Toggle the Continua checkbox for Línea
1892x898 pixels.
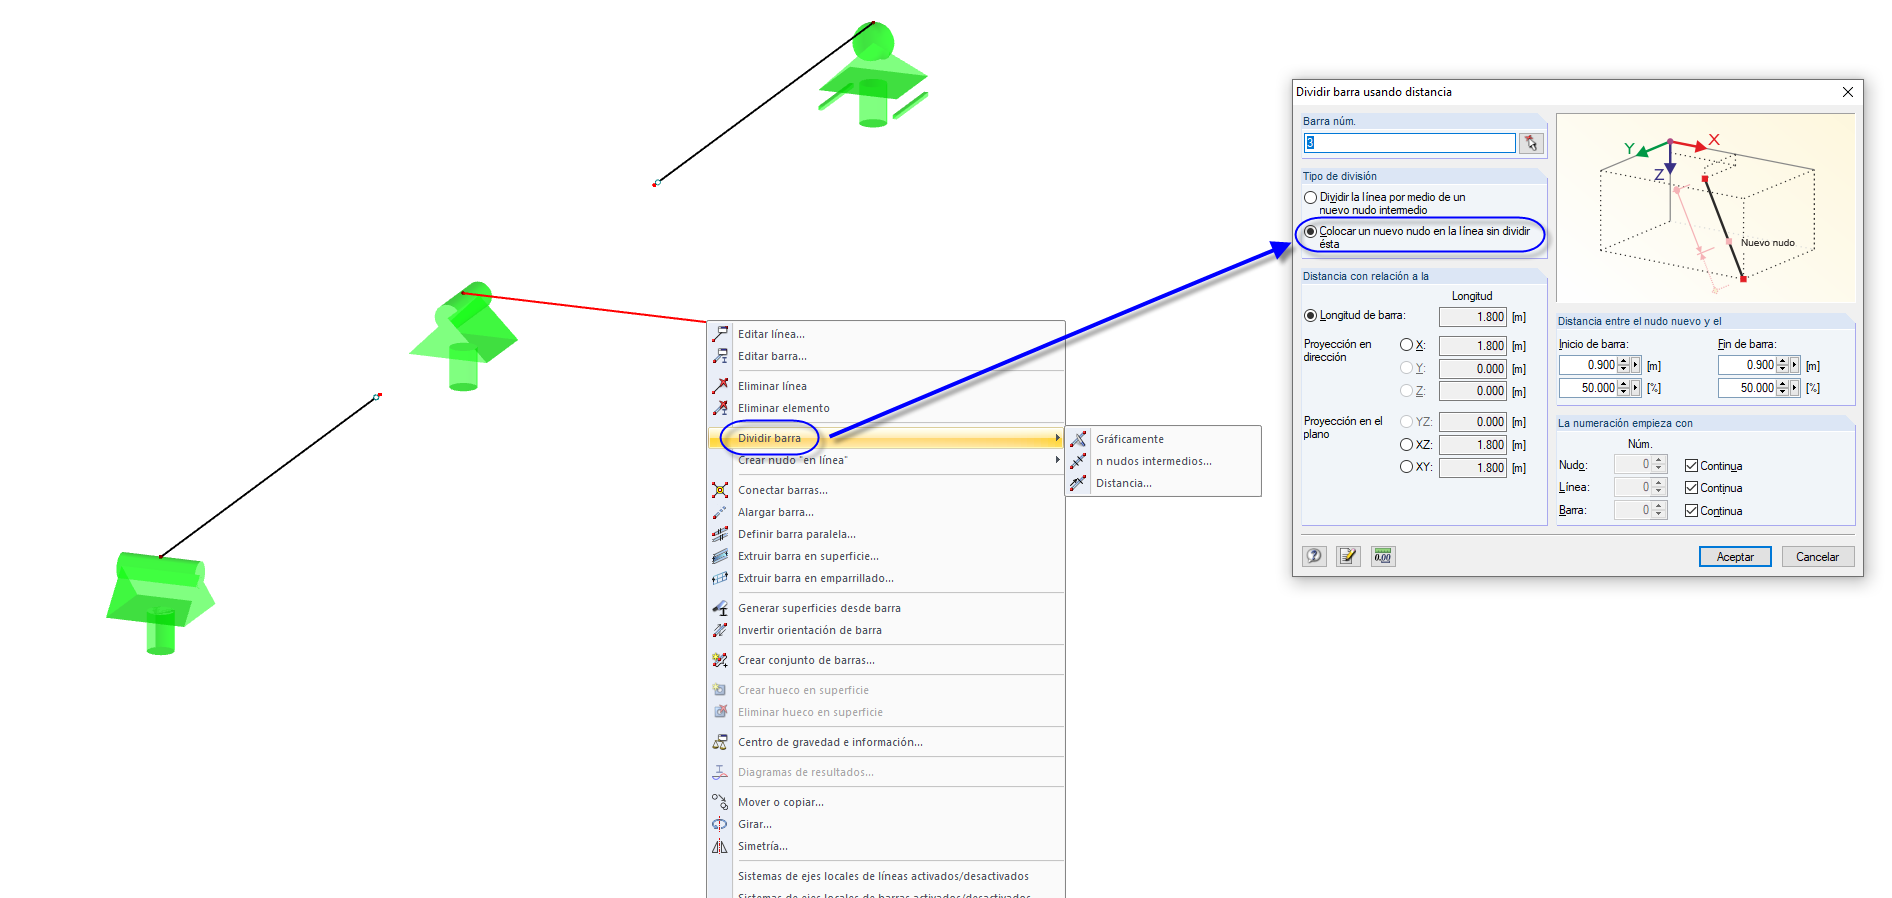pos(1691,488)
